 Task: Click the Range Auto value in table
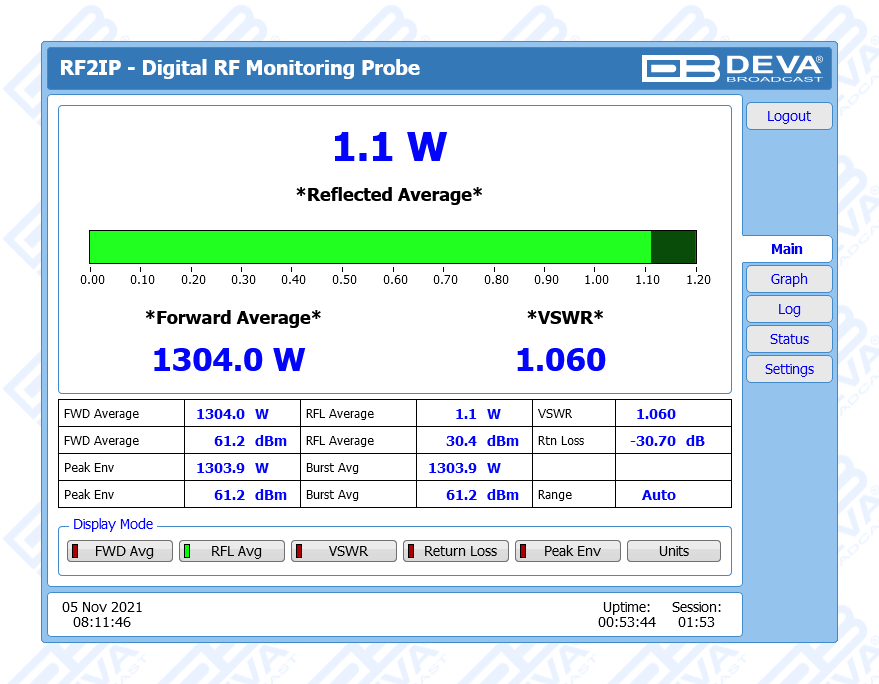(x=658, y=495)
